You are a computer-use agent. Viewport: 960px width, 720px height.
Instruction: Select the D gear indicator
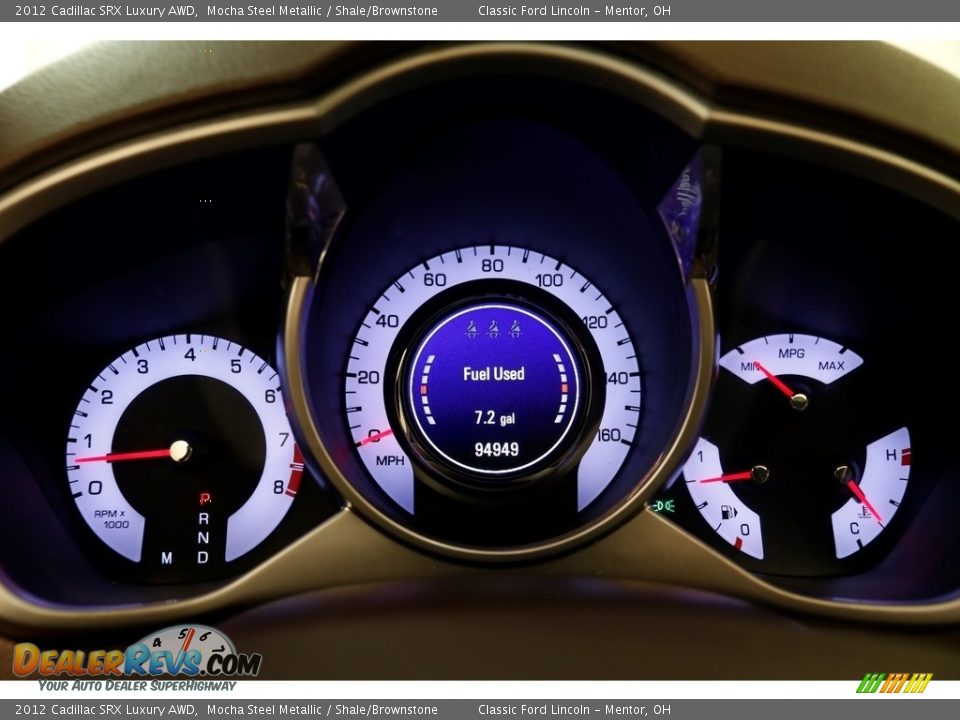click(x=204, y=557)
